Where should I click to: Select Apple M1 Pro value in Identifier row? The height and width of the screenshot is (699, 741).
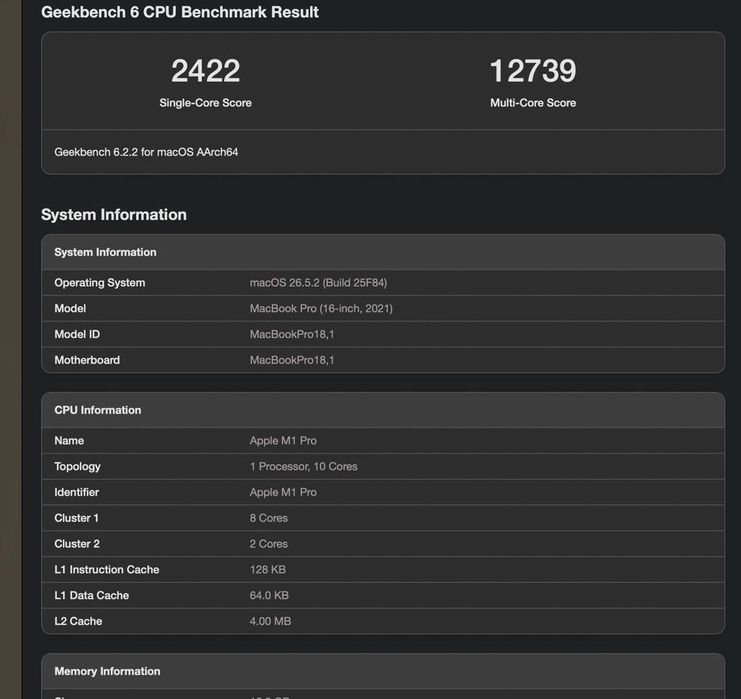pyautogui.click(x=283, y=492)
